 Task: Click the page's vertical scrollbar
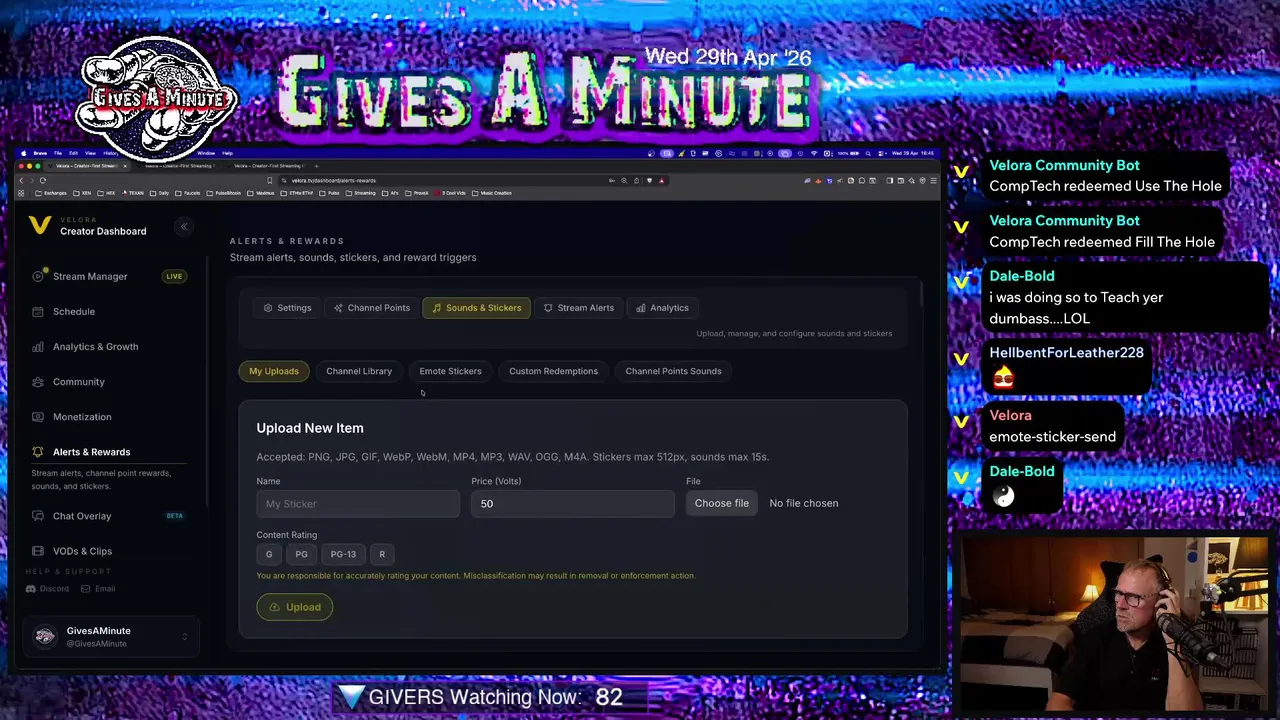(x=921, y=292)
